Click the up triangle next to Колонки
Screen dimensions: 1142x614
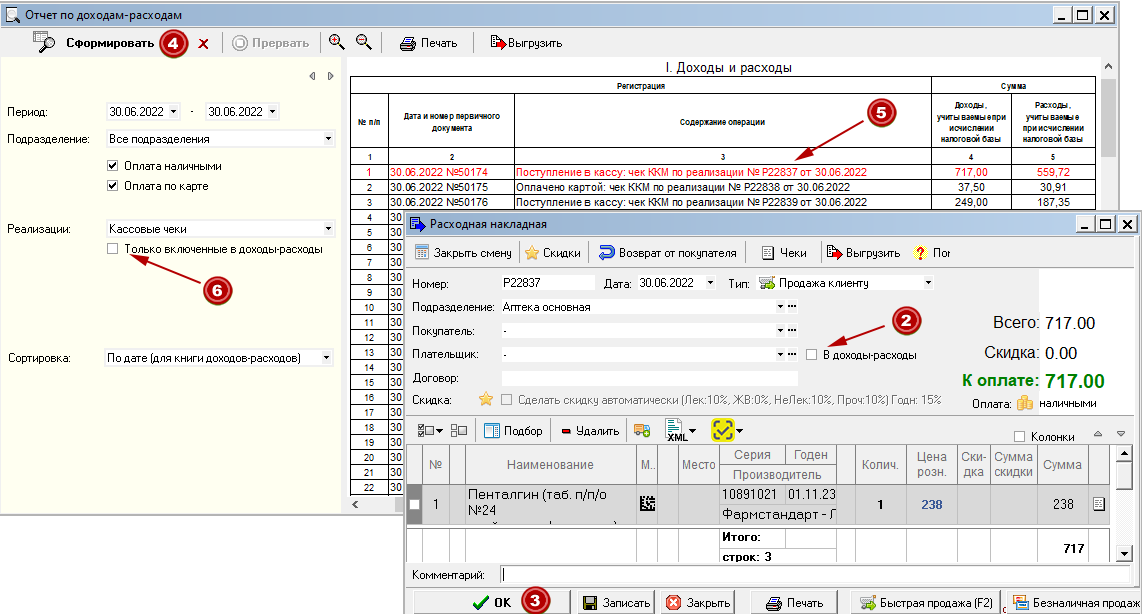coord(1098,434)
